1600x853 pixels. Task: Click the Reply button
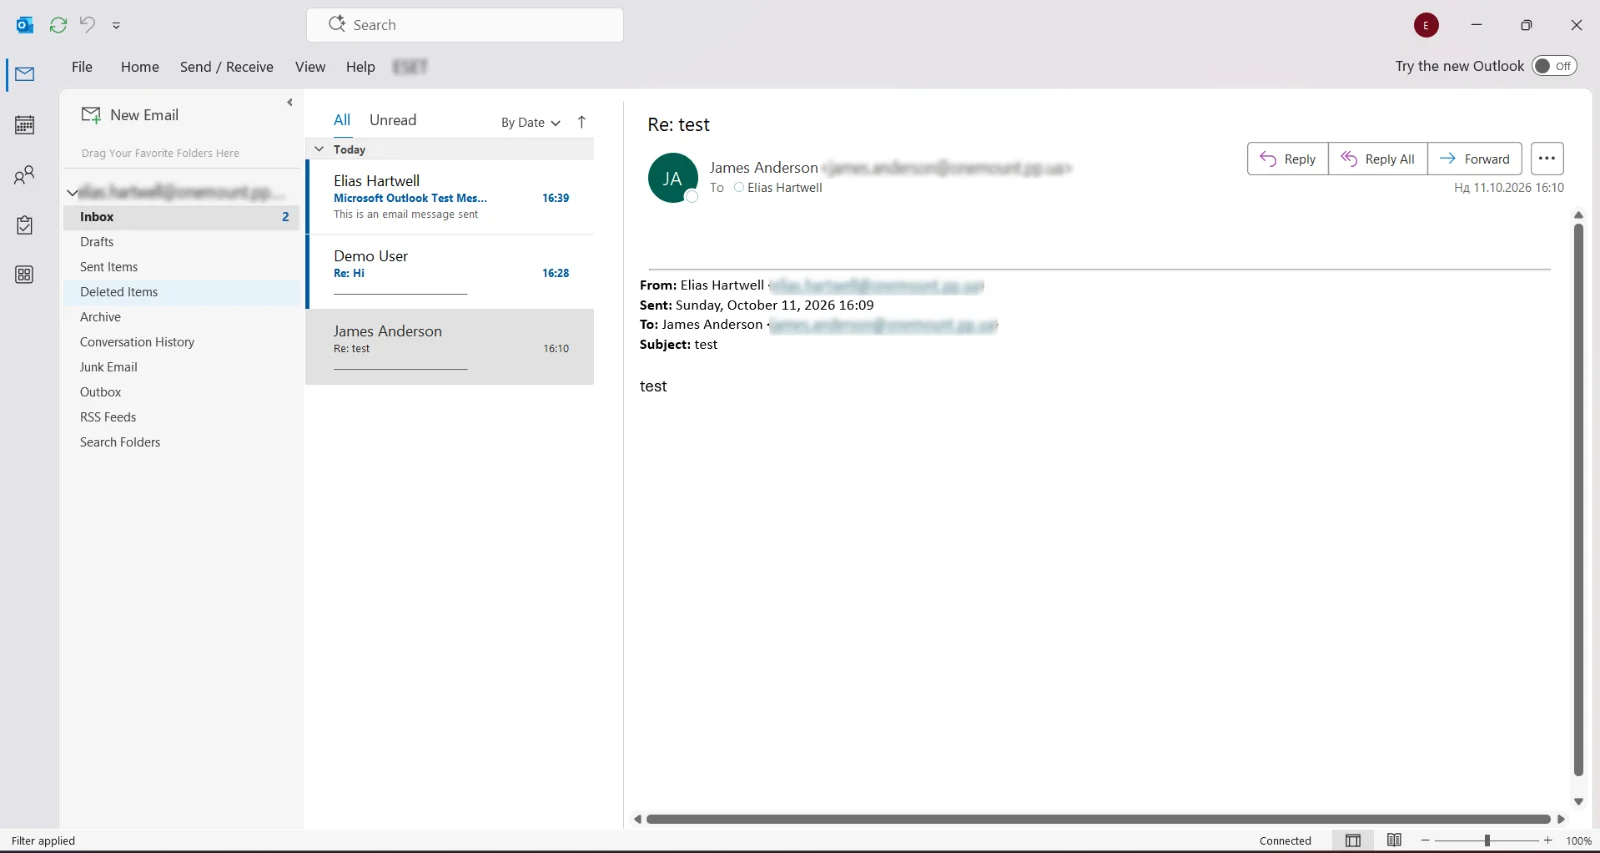[1288, 159]
